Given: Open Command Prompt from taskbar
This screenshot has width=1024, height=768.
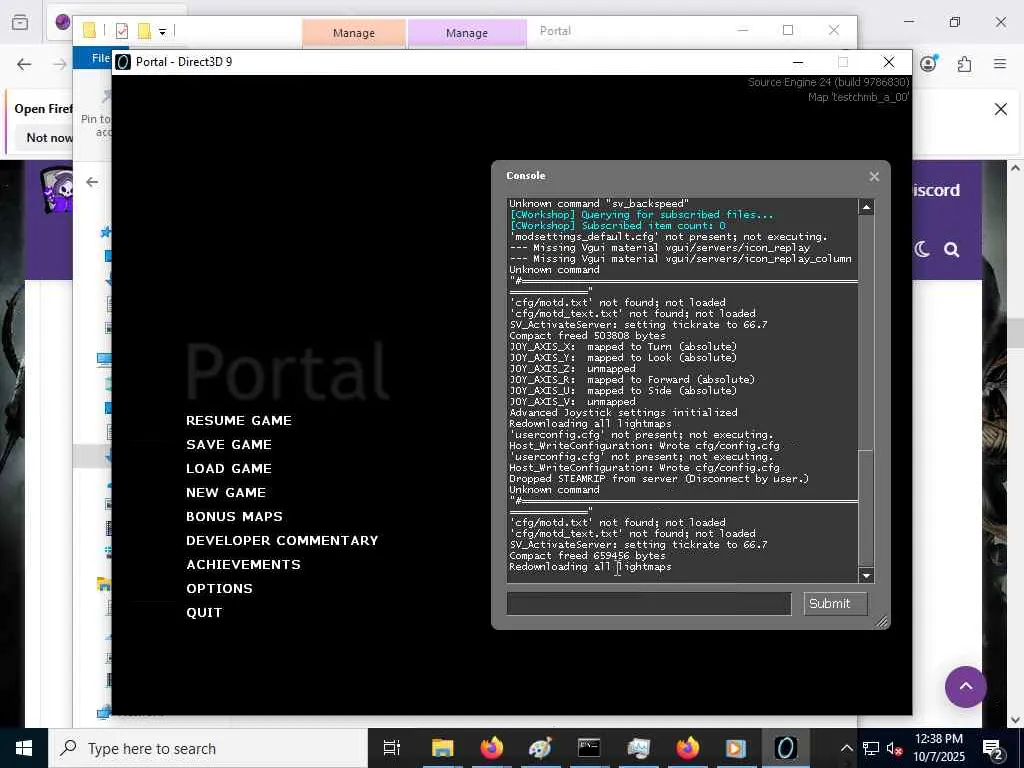Looking at the screenshot, I should [589, 748].
